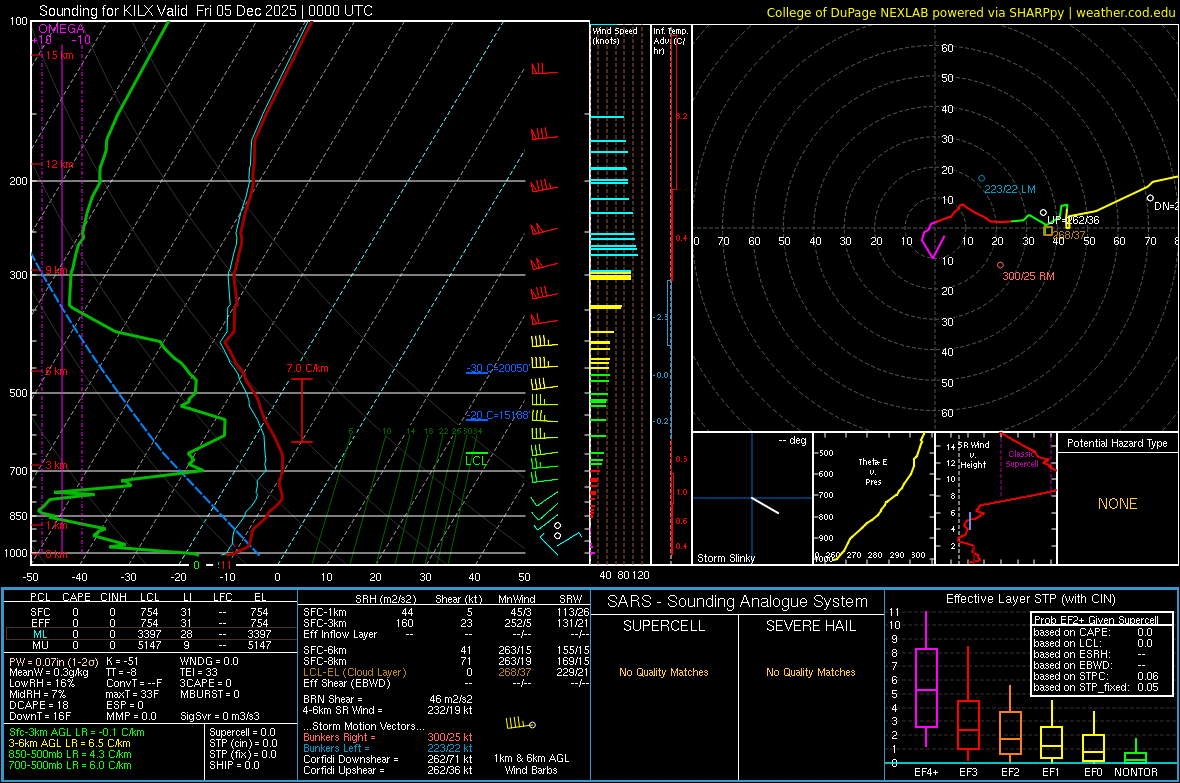Click the 'based on STPC' probability row
The width and height of the screenshot is (1180, 783).
(1096, 676)
